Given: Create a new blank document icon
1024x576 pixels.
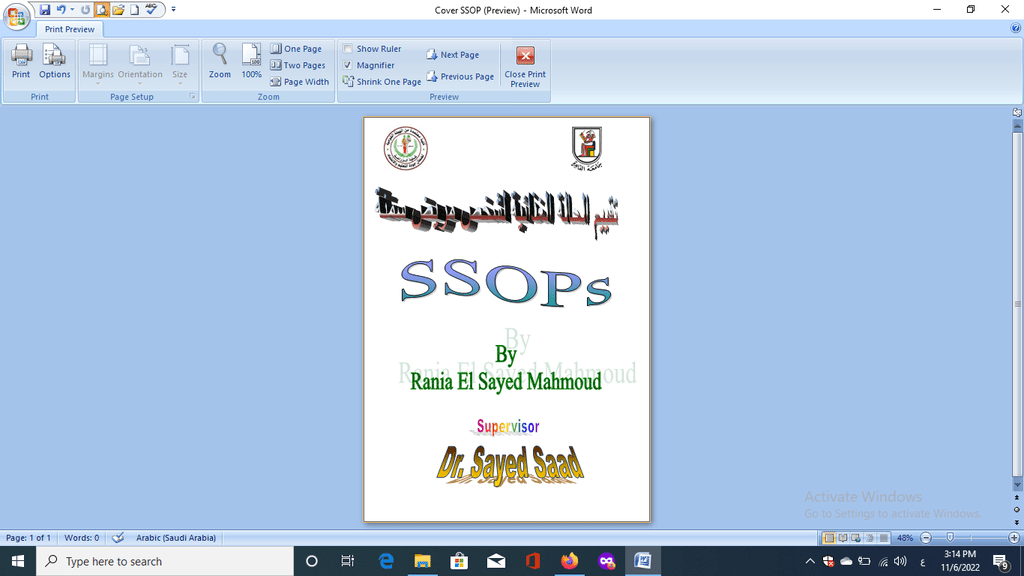Looking at the screenshot, I should (x=135, y=10).
